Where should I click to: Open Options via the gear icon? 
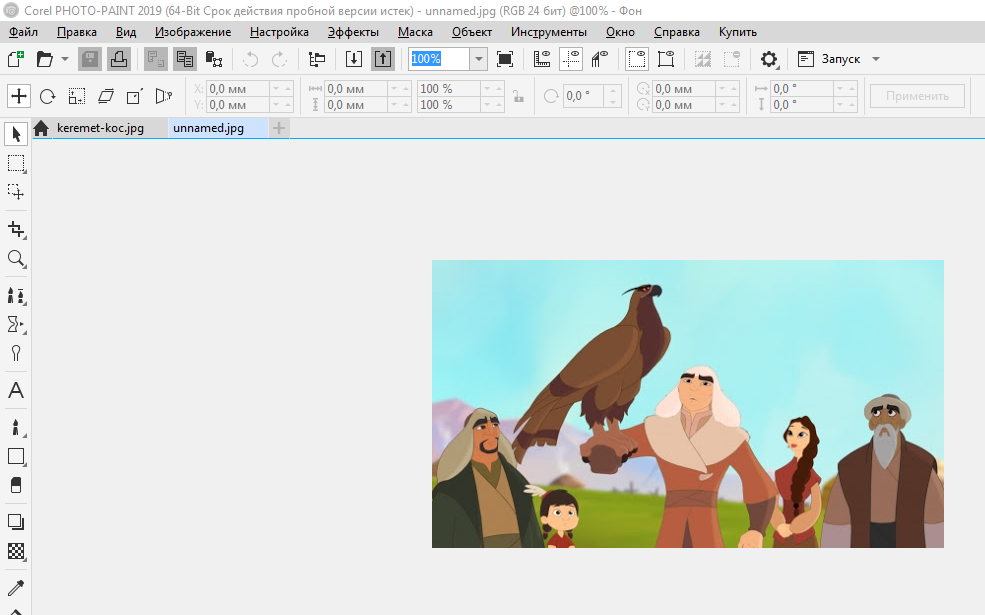tap(769, 59)
